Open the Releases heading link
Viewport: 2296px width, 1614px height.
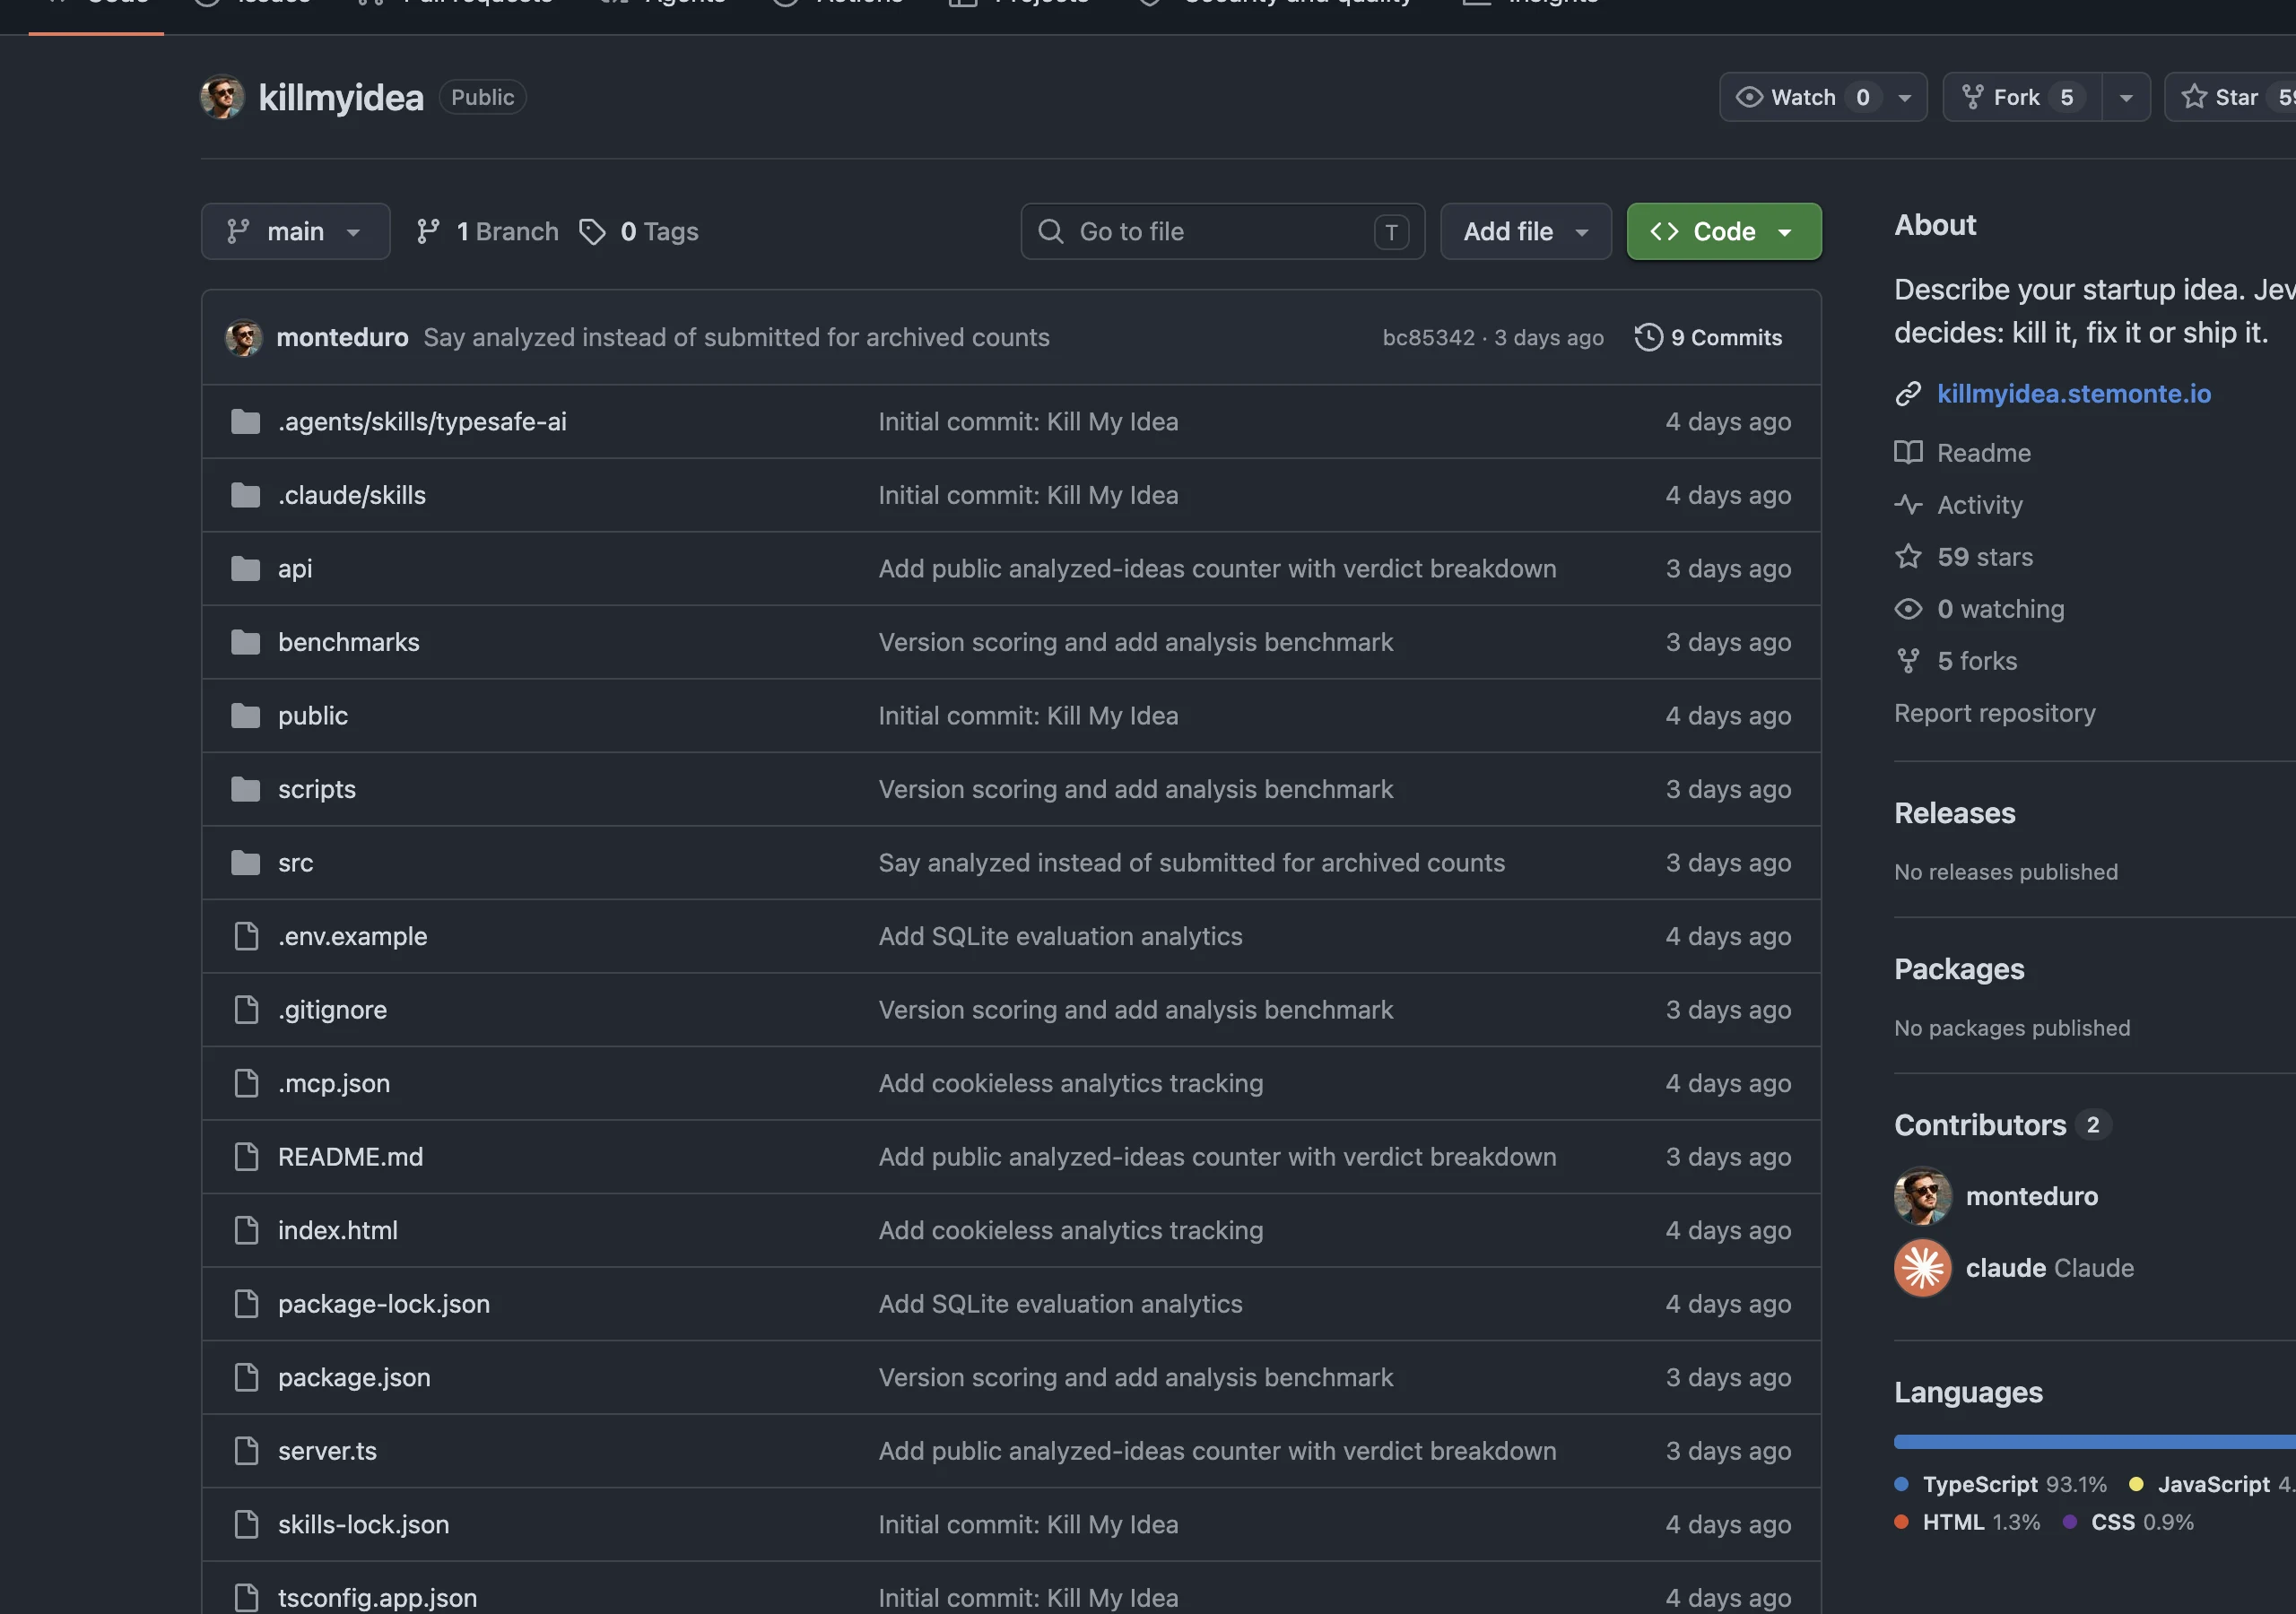pyautogui.click(x=1954, y=813)
